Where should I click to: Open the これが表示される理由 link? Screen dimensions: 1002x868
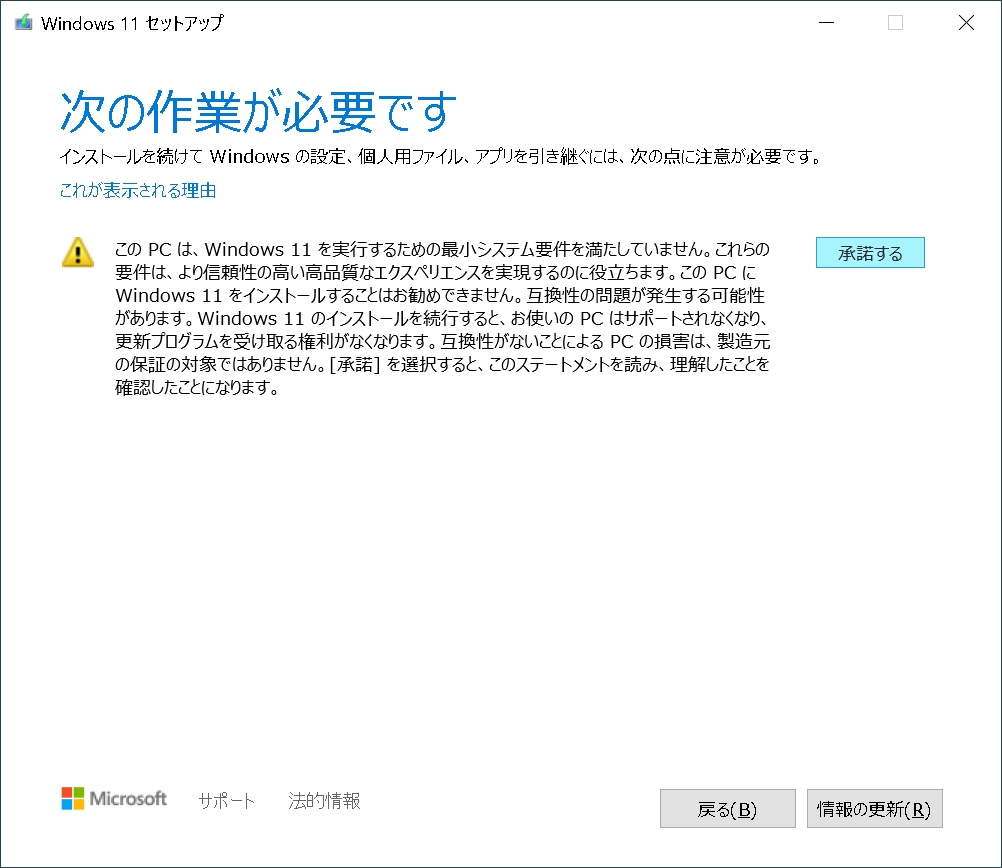137,190
